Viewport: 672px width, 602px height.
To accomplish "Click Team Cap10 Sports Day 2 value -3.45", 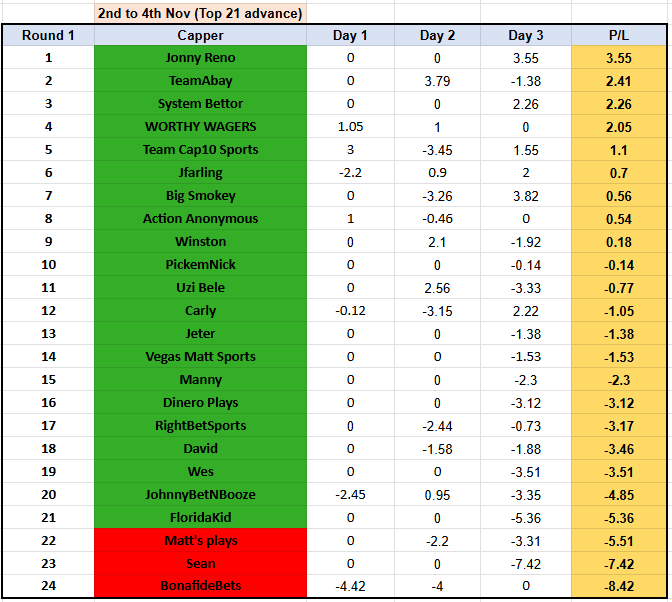I will 437,150.
